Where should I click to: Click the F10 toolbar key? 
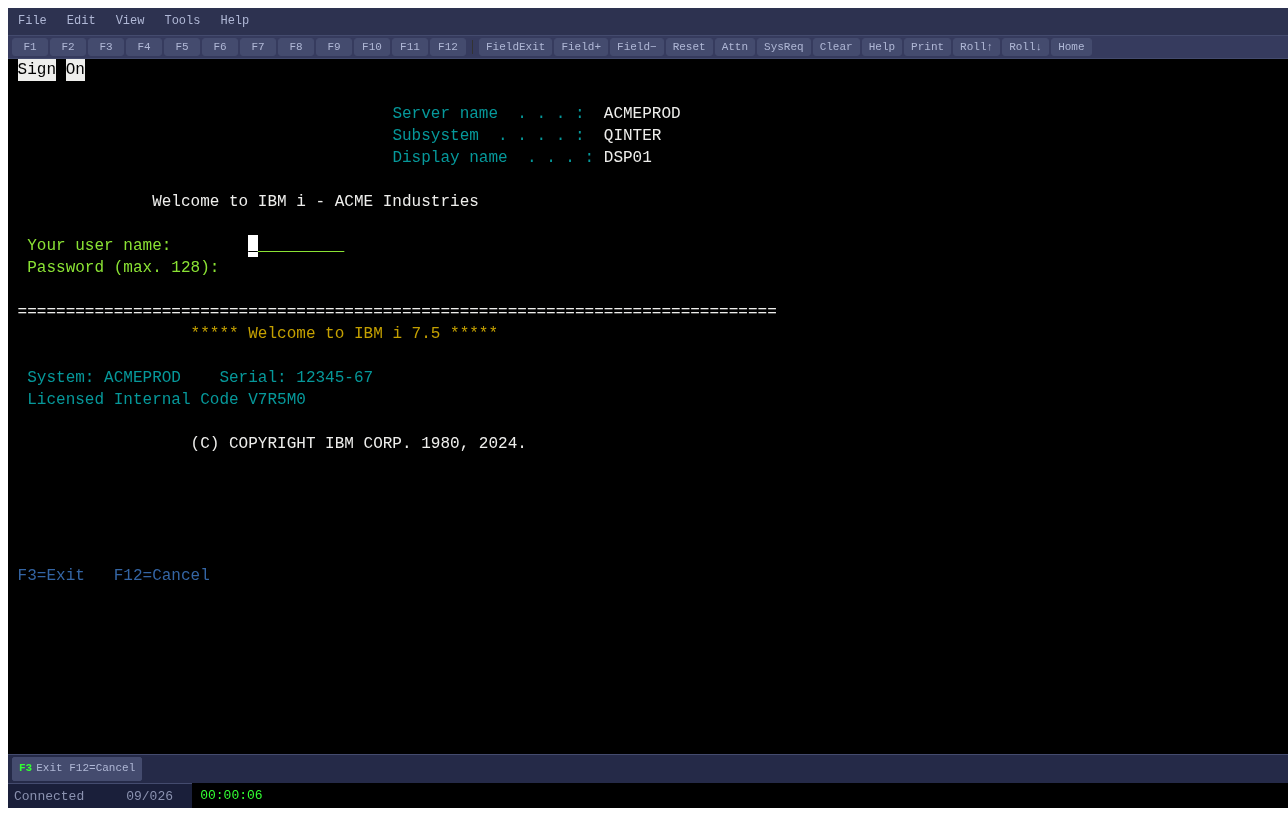point(372,47)
